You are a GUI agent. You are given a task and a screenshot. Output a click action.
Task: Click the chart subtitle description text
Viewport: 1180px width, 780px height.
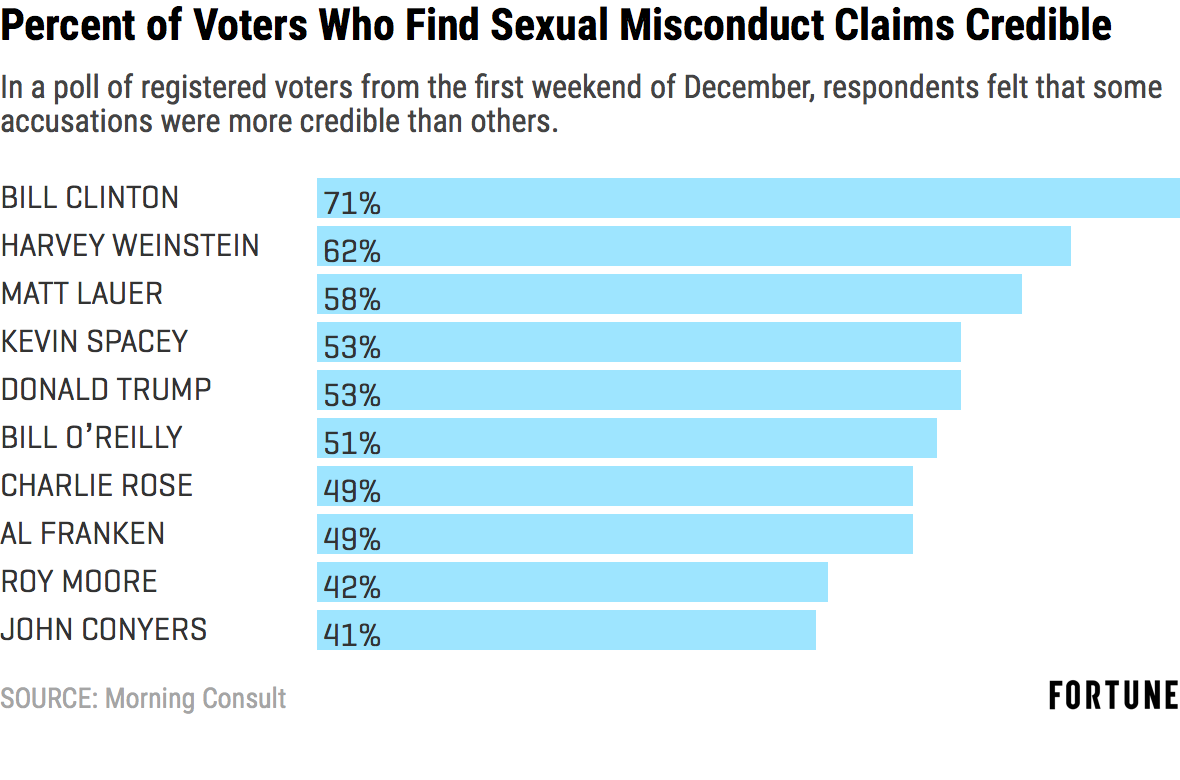coord(580,105)
